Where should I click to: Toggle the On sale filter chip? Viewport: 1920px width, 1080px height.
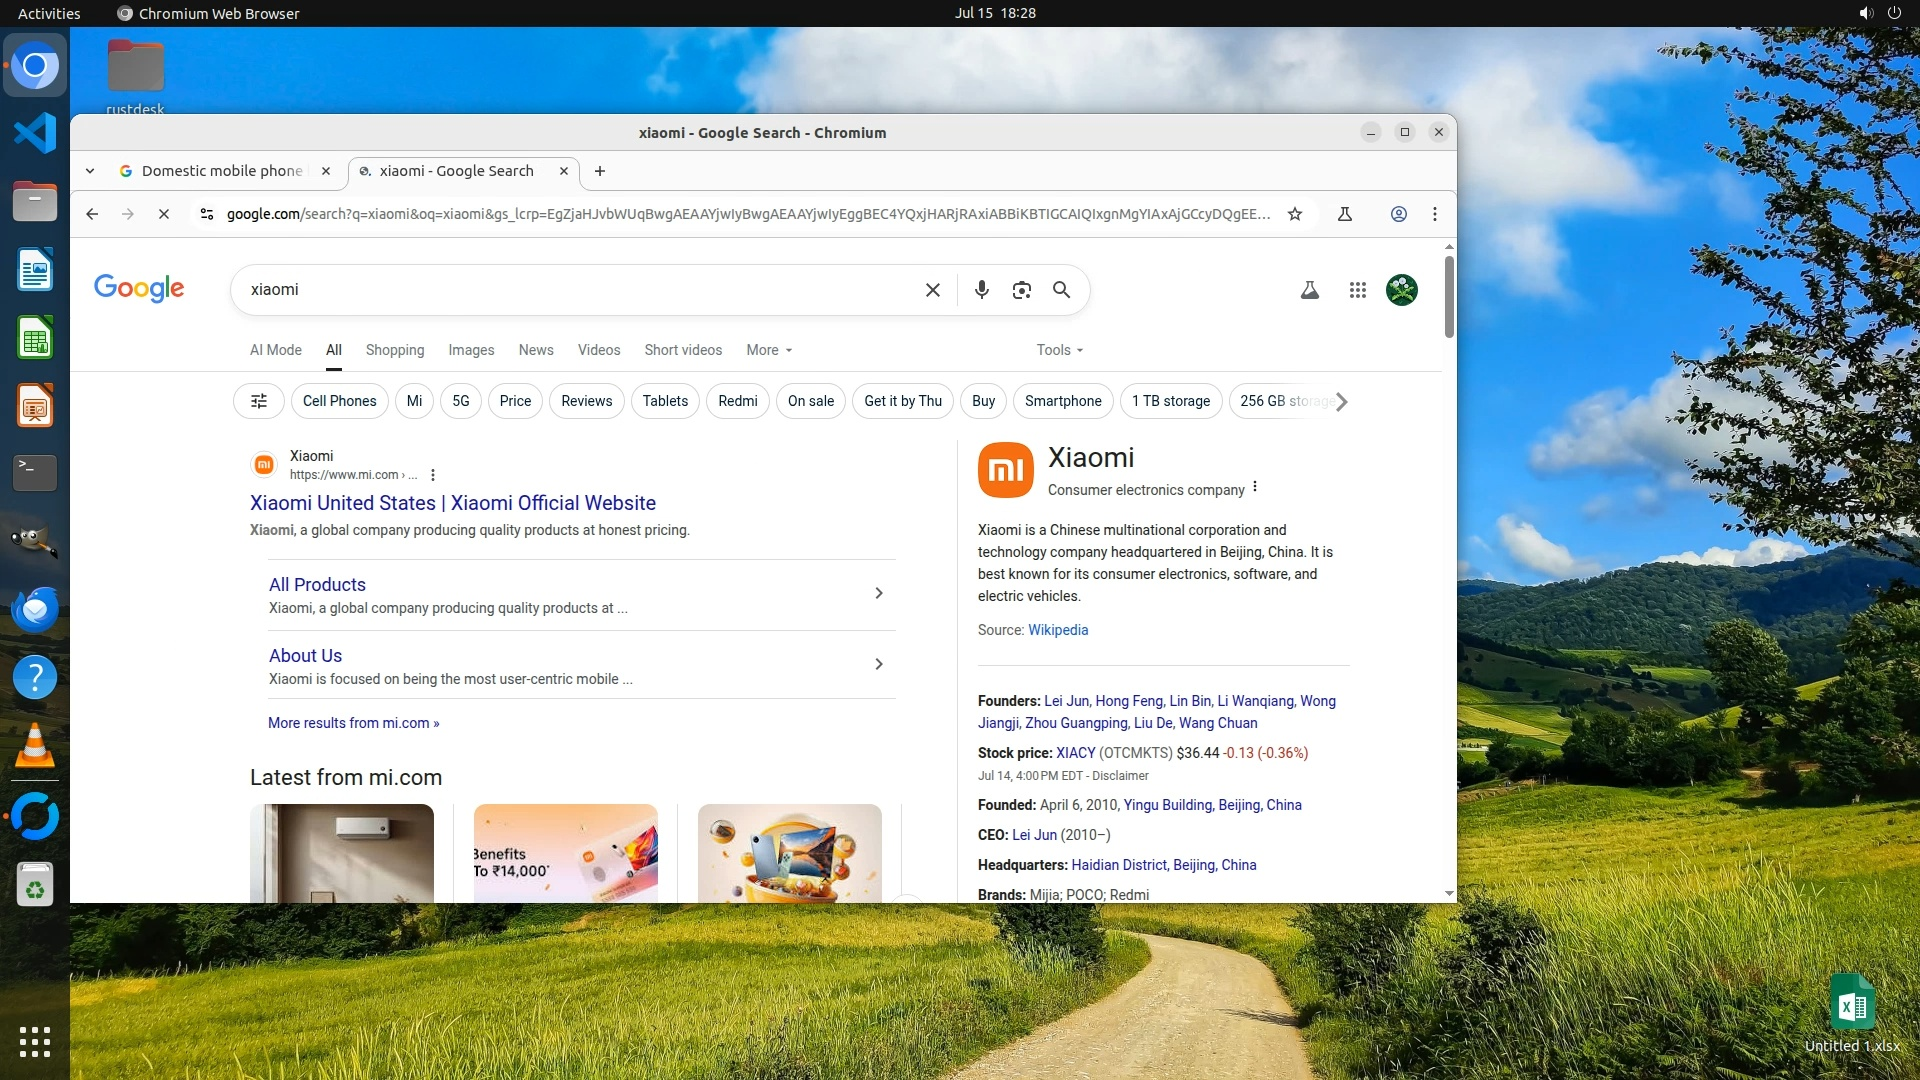pos(810,401)
